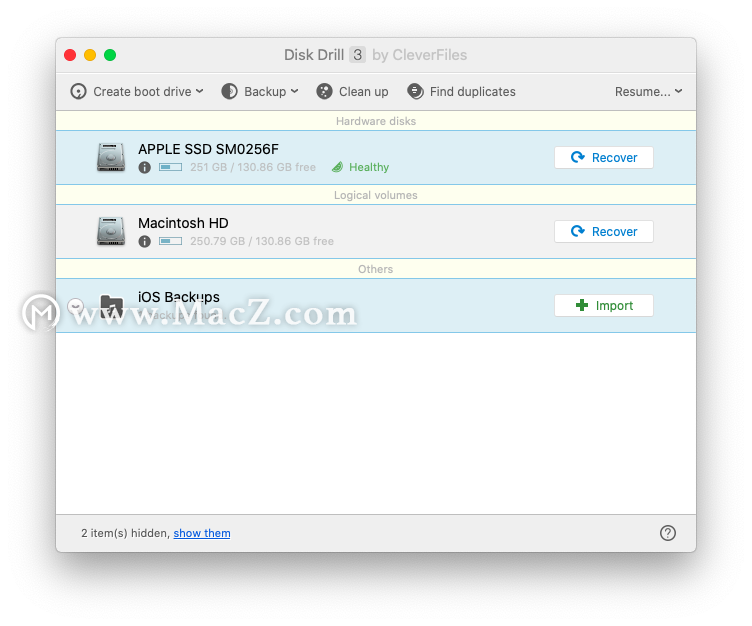Collapse the iOS Backups row expander
The image size is (752, 626).
click(x=76, y=306)
